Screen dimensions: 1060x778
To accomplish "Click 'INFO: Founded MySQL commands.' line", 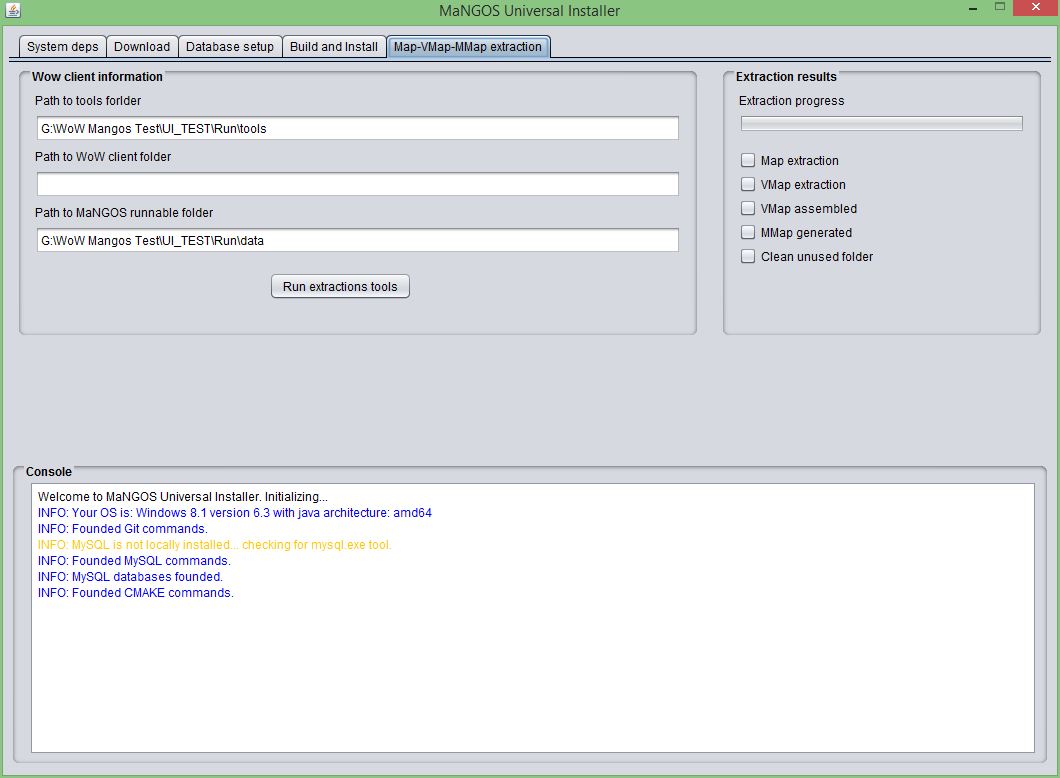I will (134, 561).
